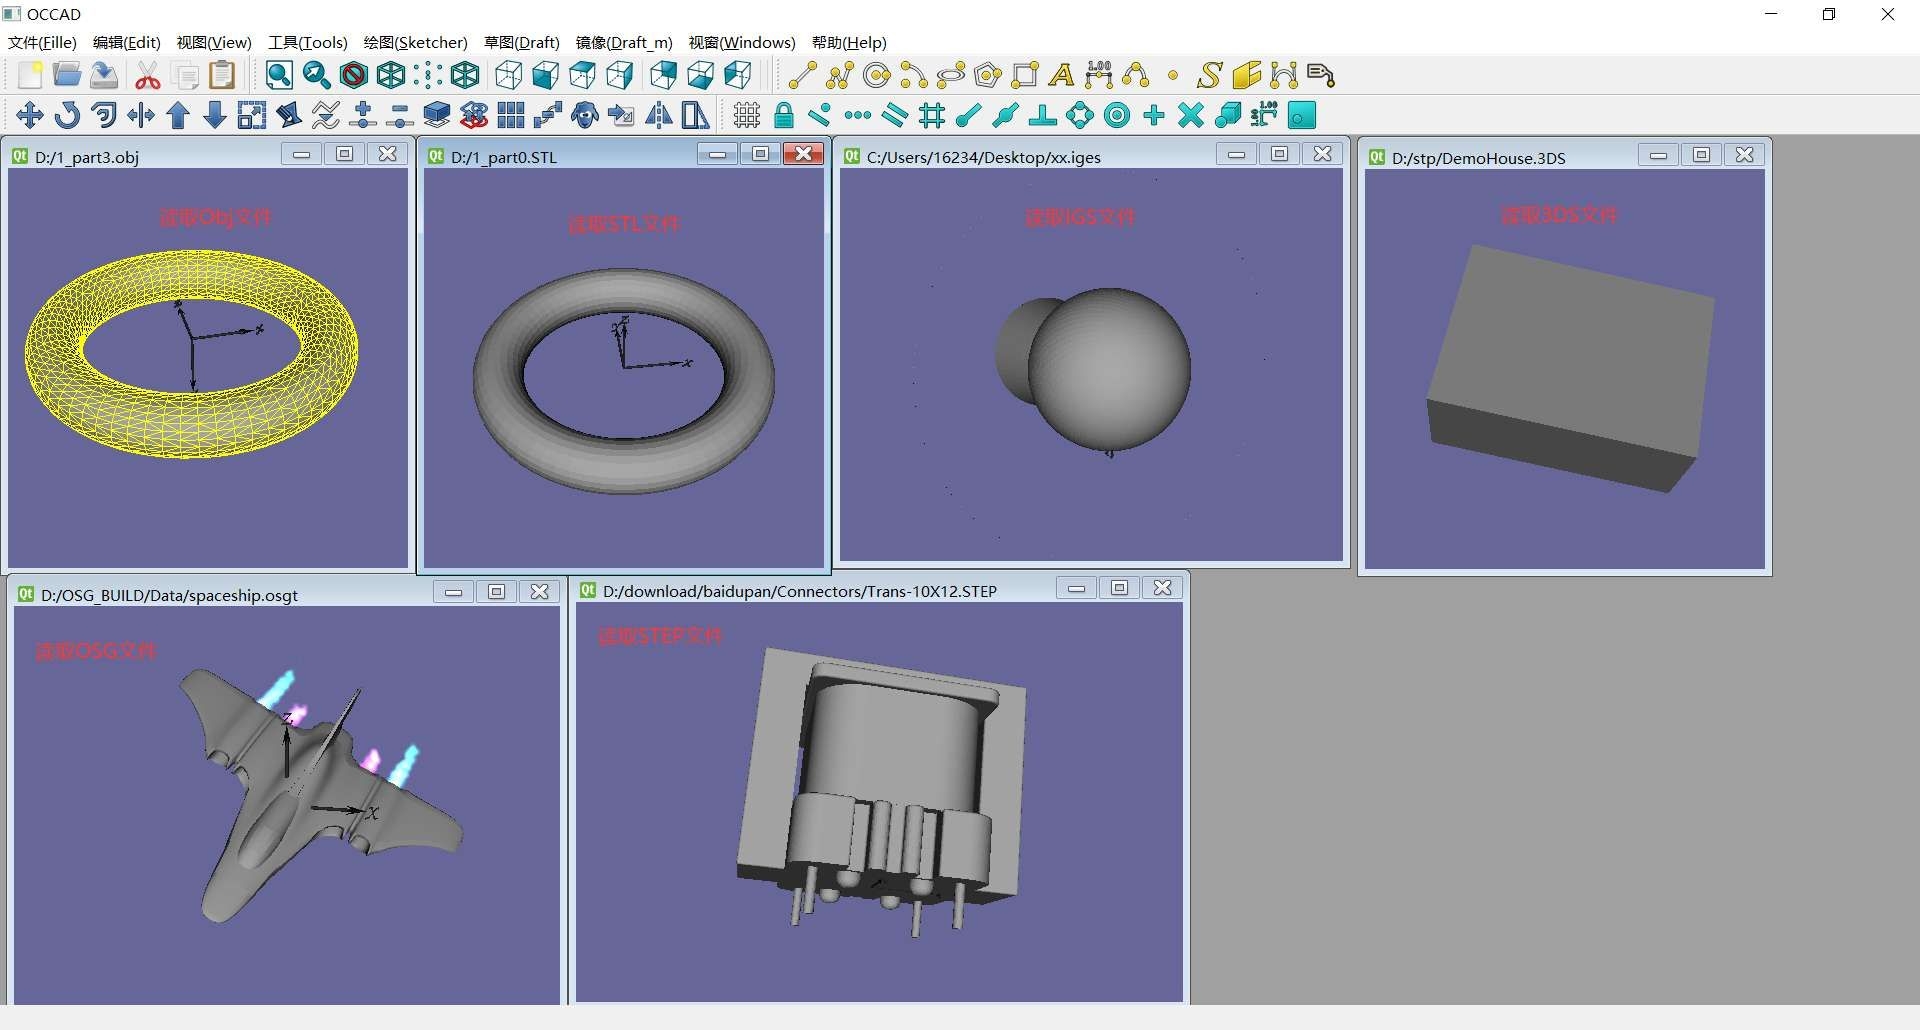Viewport: 1920px width, 1030px height.
Task: Click the Save file button
Action: pos(104,74)
